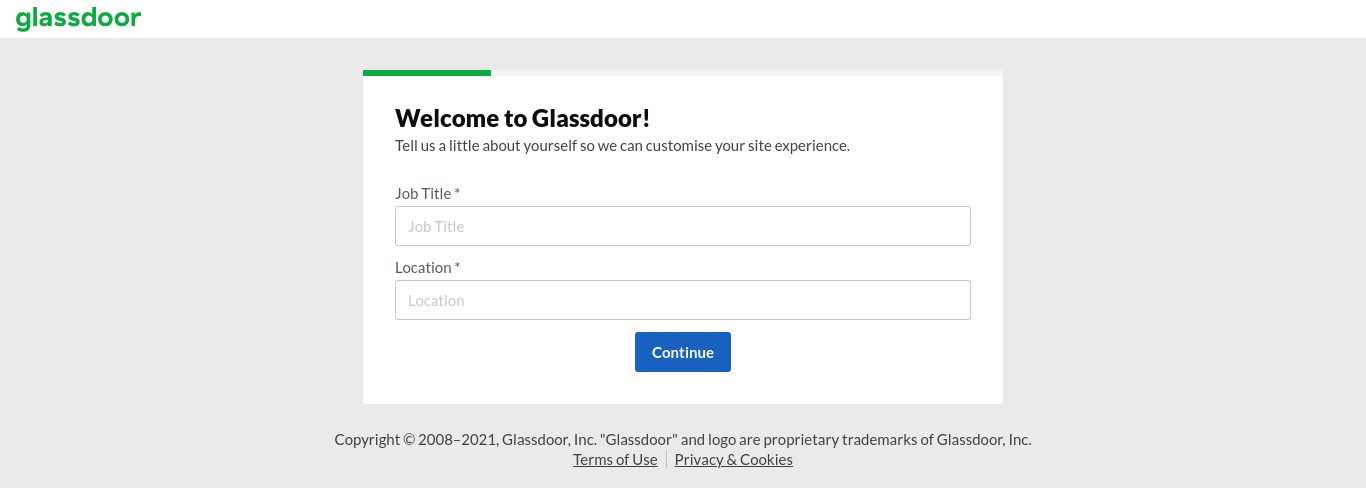Click the blue Continue button
Viewport: 1366px width, 488px height.
coord(683,352)
